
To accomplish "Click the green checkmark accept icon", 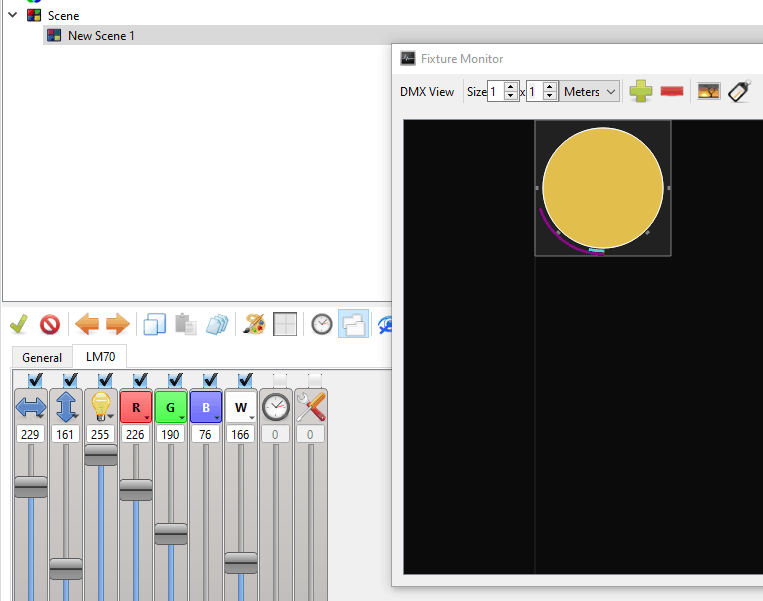I will coord(19,324).
